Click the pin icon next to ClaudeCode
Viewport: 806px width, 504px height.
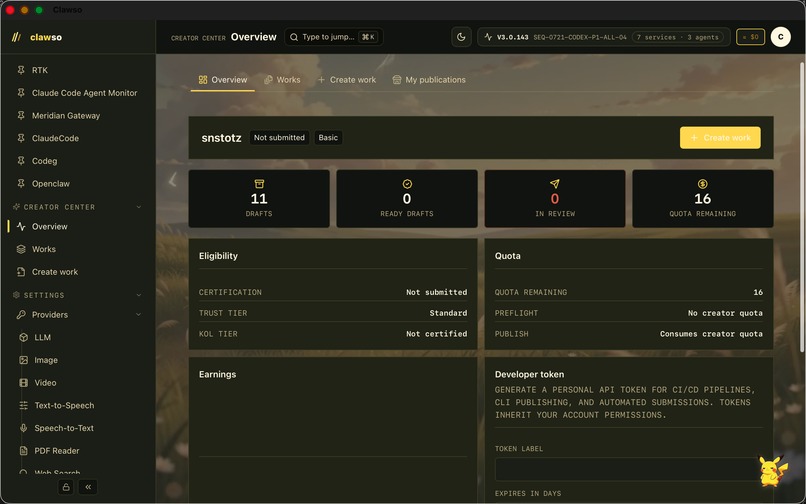pyautogui.click(x=21, y=138)
